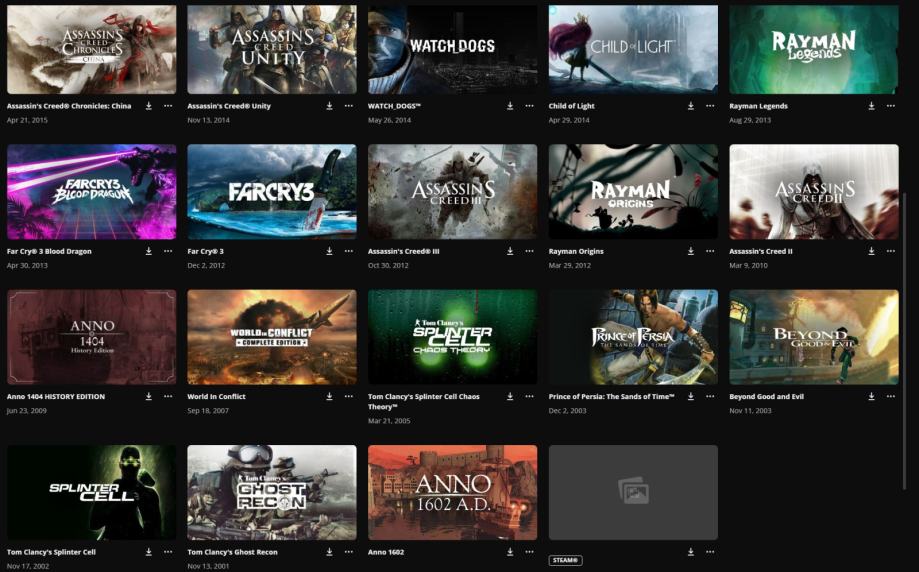Image resolution: width=919 pixels, height=572 pixels.
Task: Download Assassin's Creed III
Action: point(510,251)
